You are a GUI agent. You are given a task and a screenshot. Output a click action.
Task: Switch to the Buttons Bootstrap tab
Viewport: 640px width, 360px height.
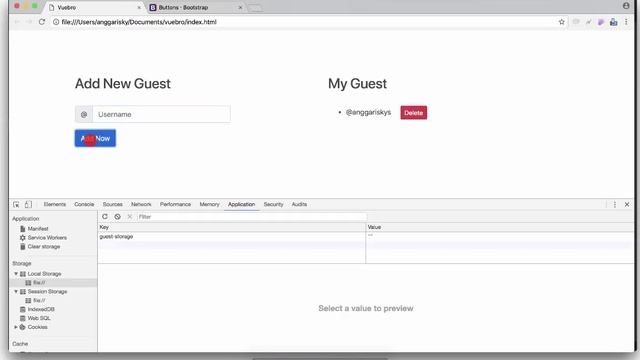[196, 7]
